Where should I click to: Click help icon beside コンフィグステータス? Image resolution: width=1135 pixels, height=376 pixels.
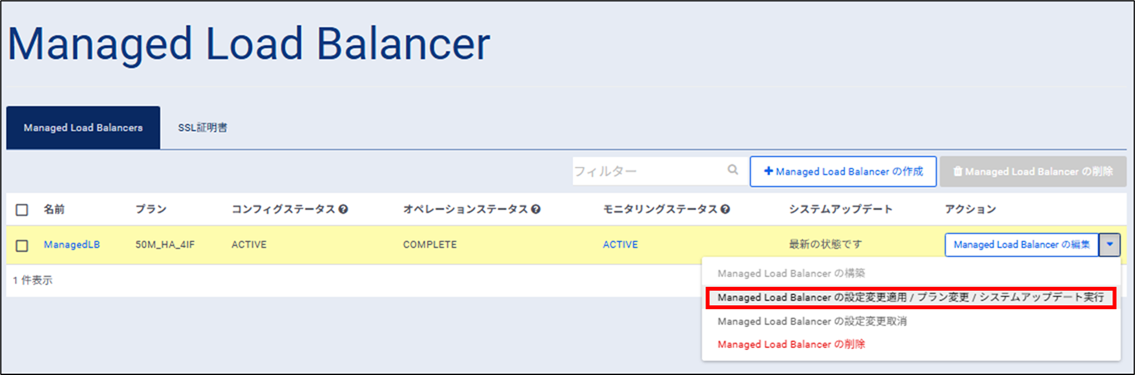(x=344, y=209)
